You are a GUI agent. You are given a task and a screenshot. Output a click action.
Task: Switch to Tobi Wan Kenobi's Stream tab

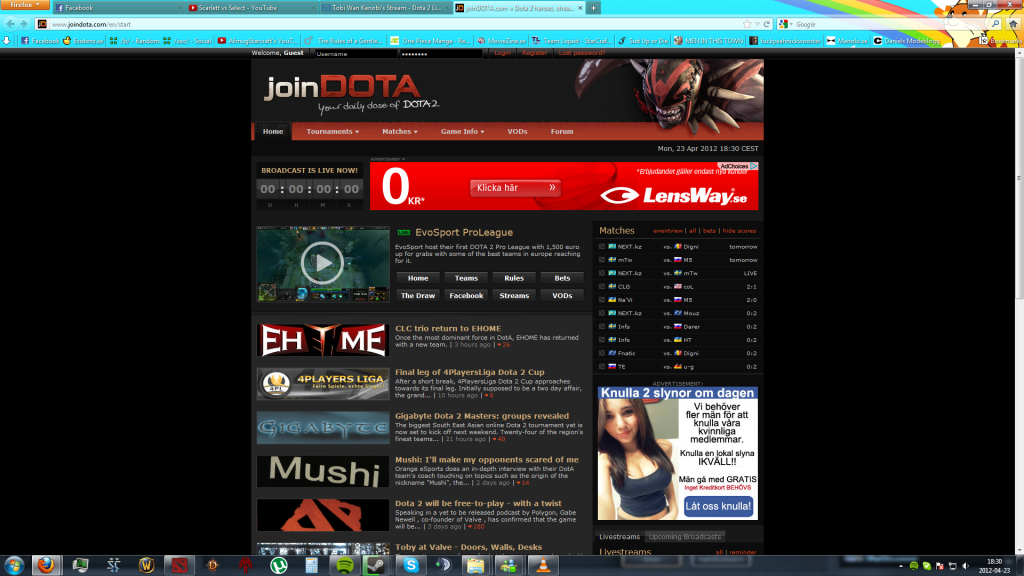click(x=384, y=8)
